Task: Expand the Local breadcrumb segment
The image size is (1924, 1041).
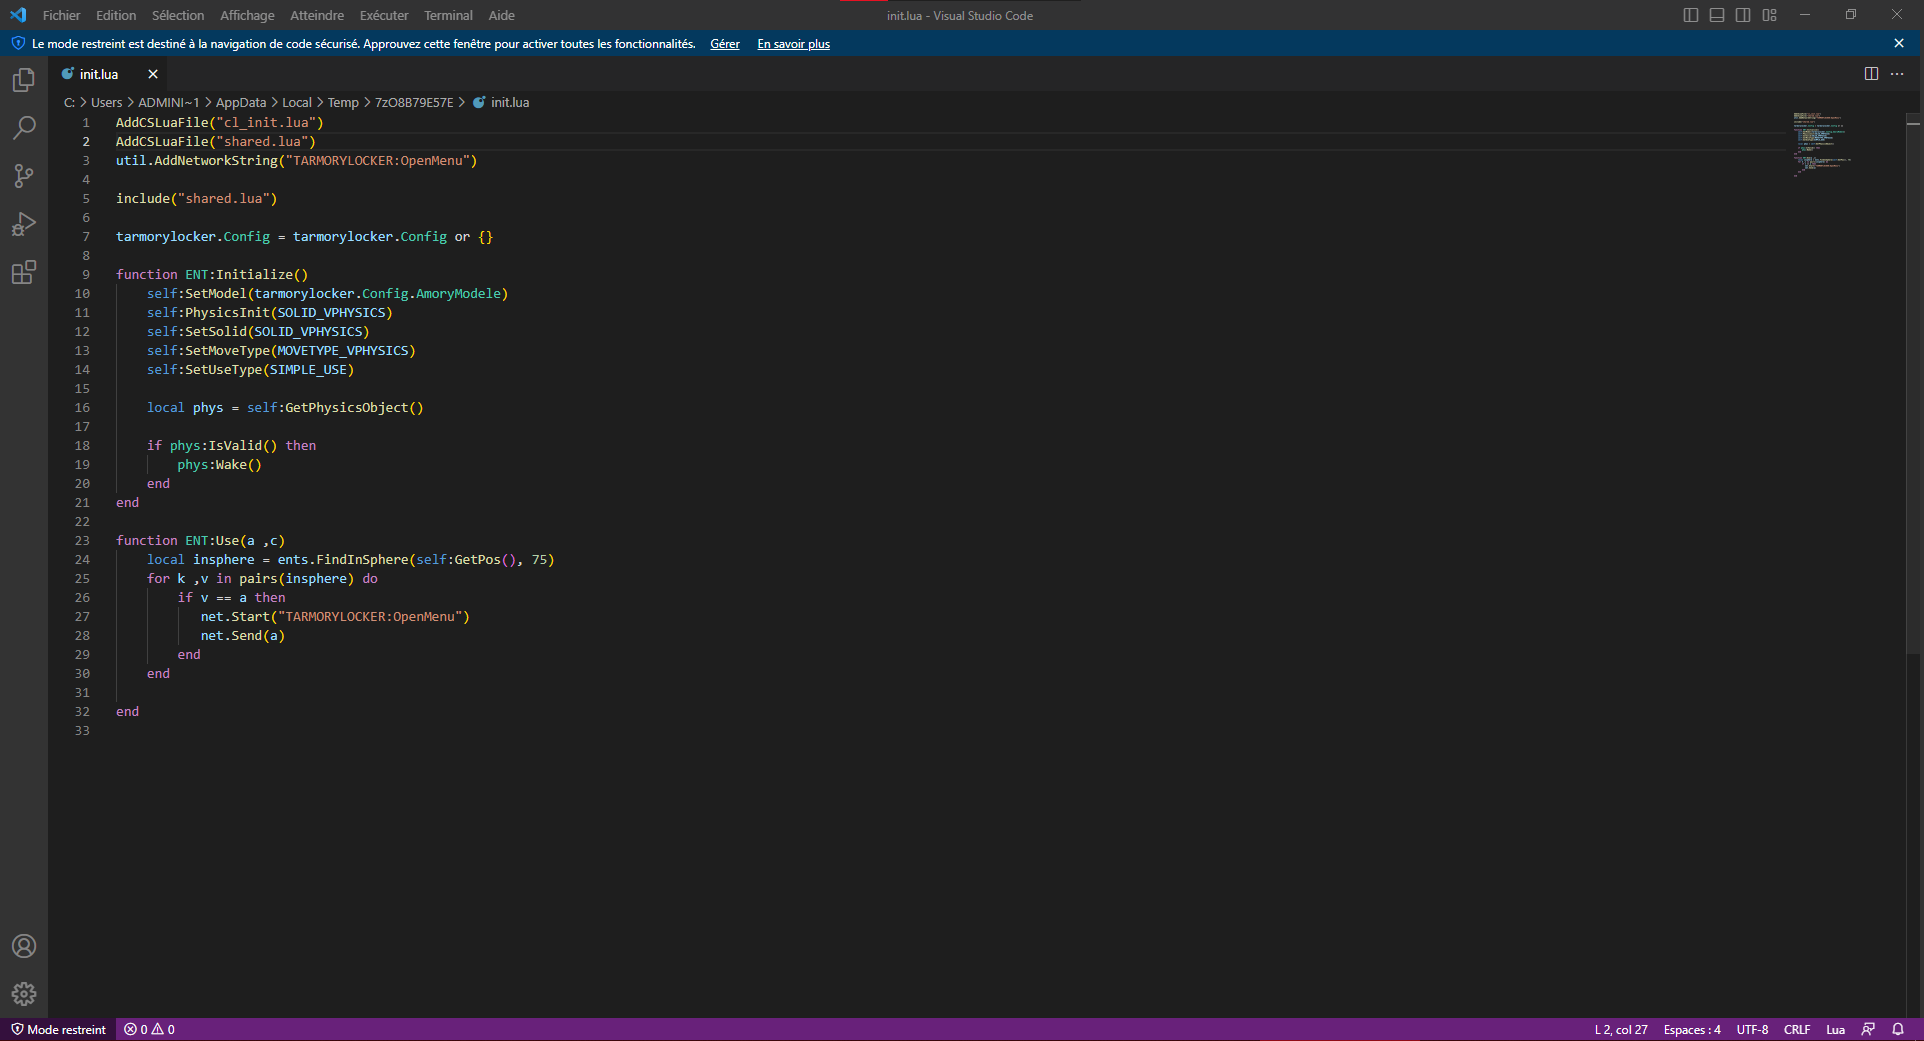Action: click(x=297, y=102)
